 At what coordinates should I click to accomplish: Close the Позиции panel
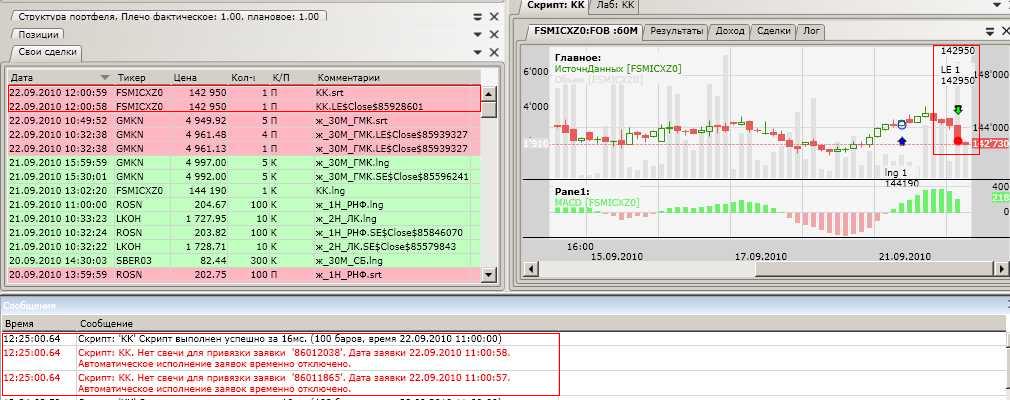click(x=494, y=34)
